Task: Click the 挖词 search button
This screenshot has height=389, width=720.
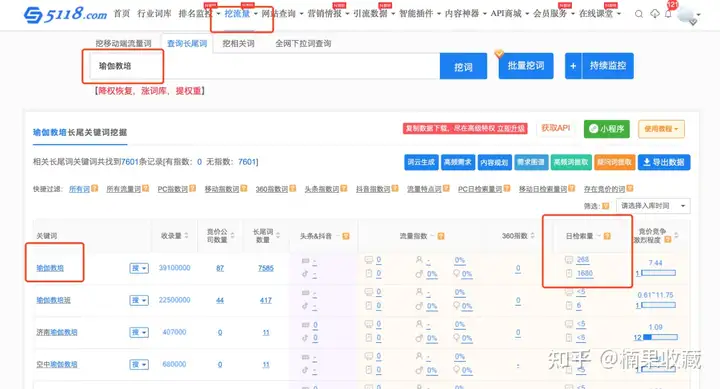Action: coord(463,67)
